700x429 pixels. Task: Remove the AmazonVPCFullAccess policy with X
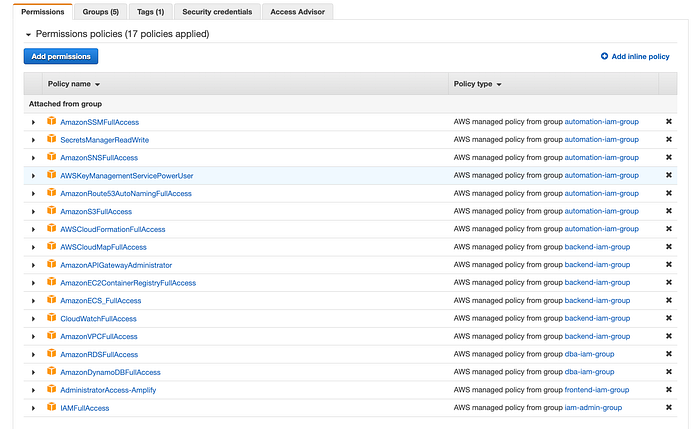669,336
